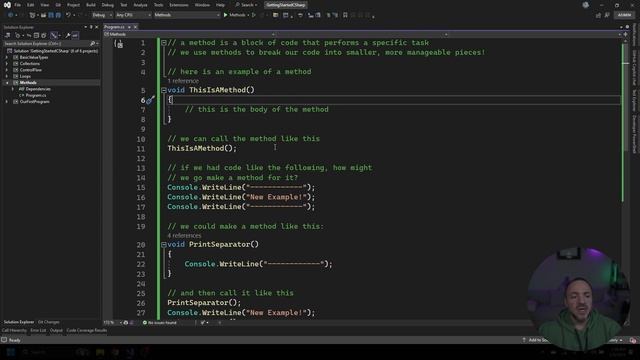Open the Project menu
The height and width of the screenshot is (360, 640).
(x=73, y=5)
